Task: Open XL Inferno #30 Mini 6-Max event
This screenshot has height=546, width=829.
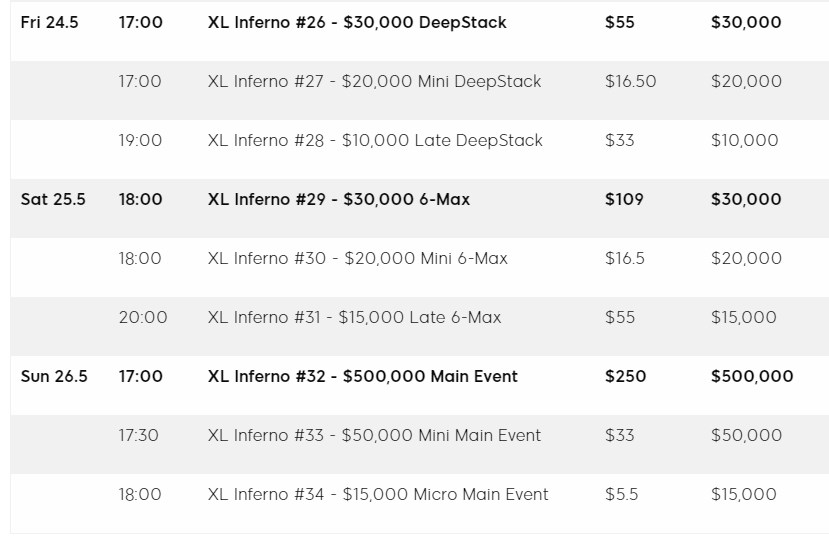Action: pyautogui.click(x=357, y=258)
